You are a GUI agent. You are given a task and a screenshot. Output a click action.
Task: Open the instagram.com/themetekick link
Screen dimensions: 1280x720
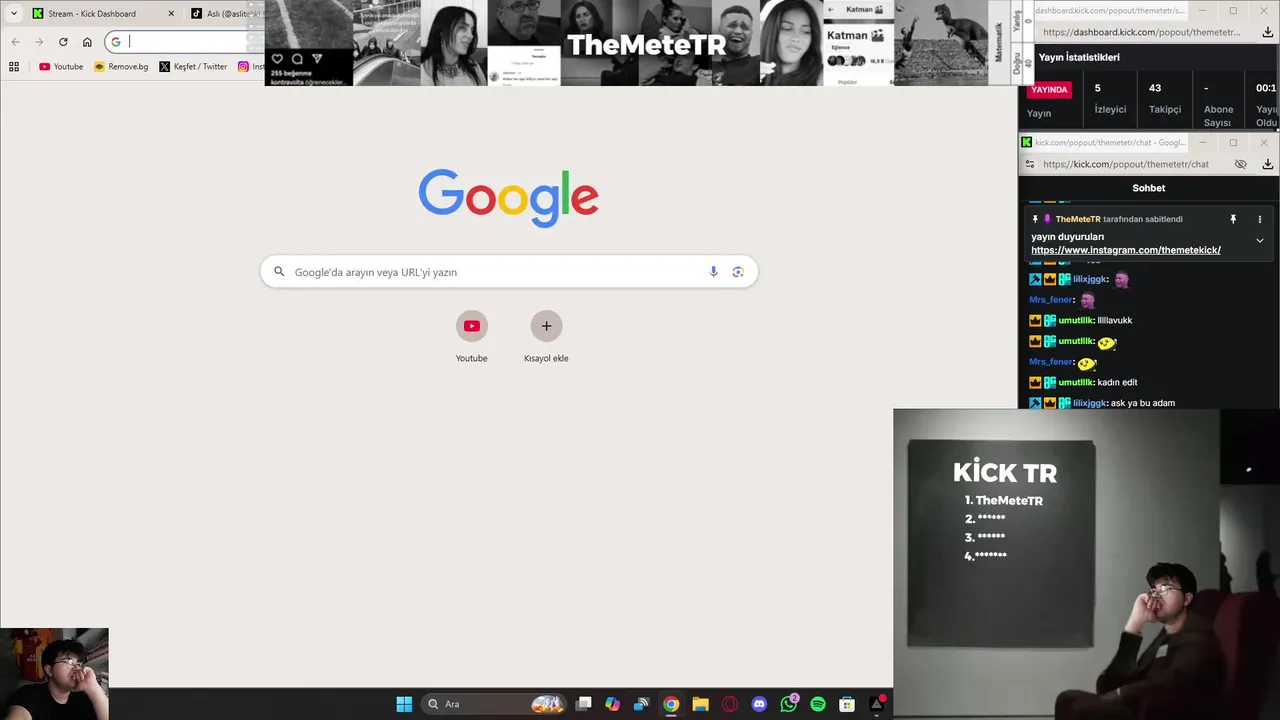[x=1126, y=250]
